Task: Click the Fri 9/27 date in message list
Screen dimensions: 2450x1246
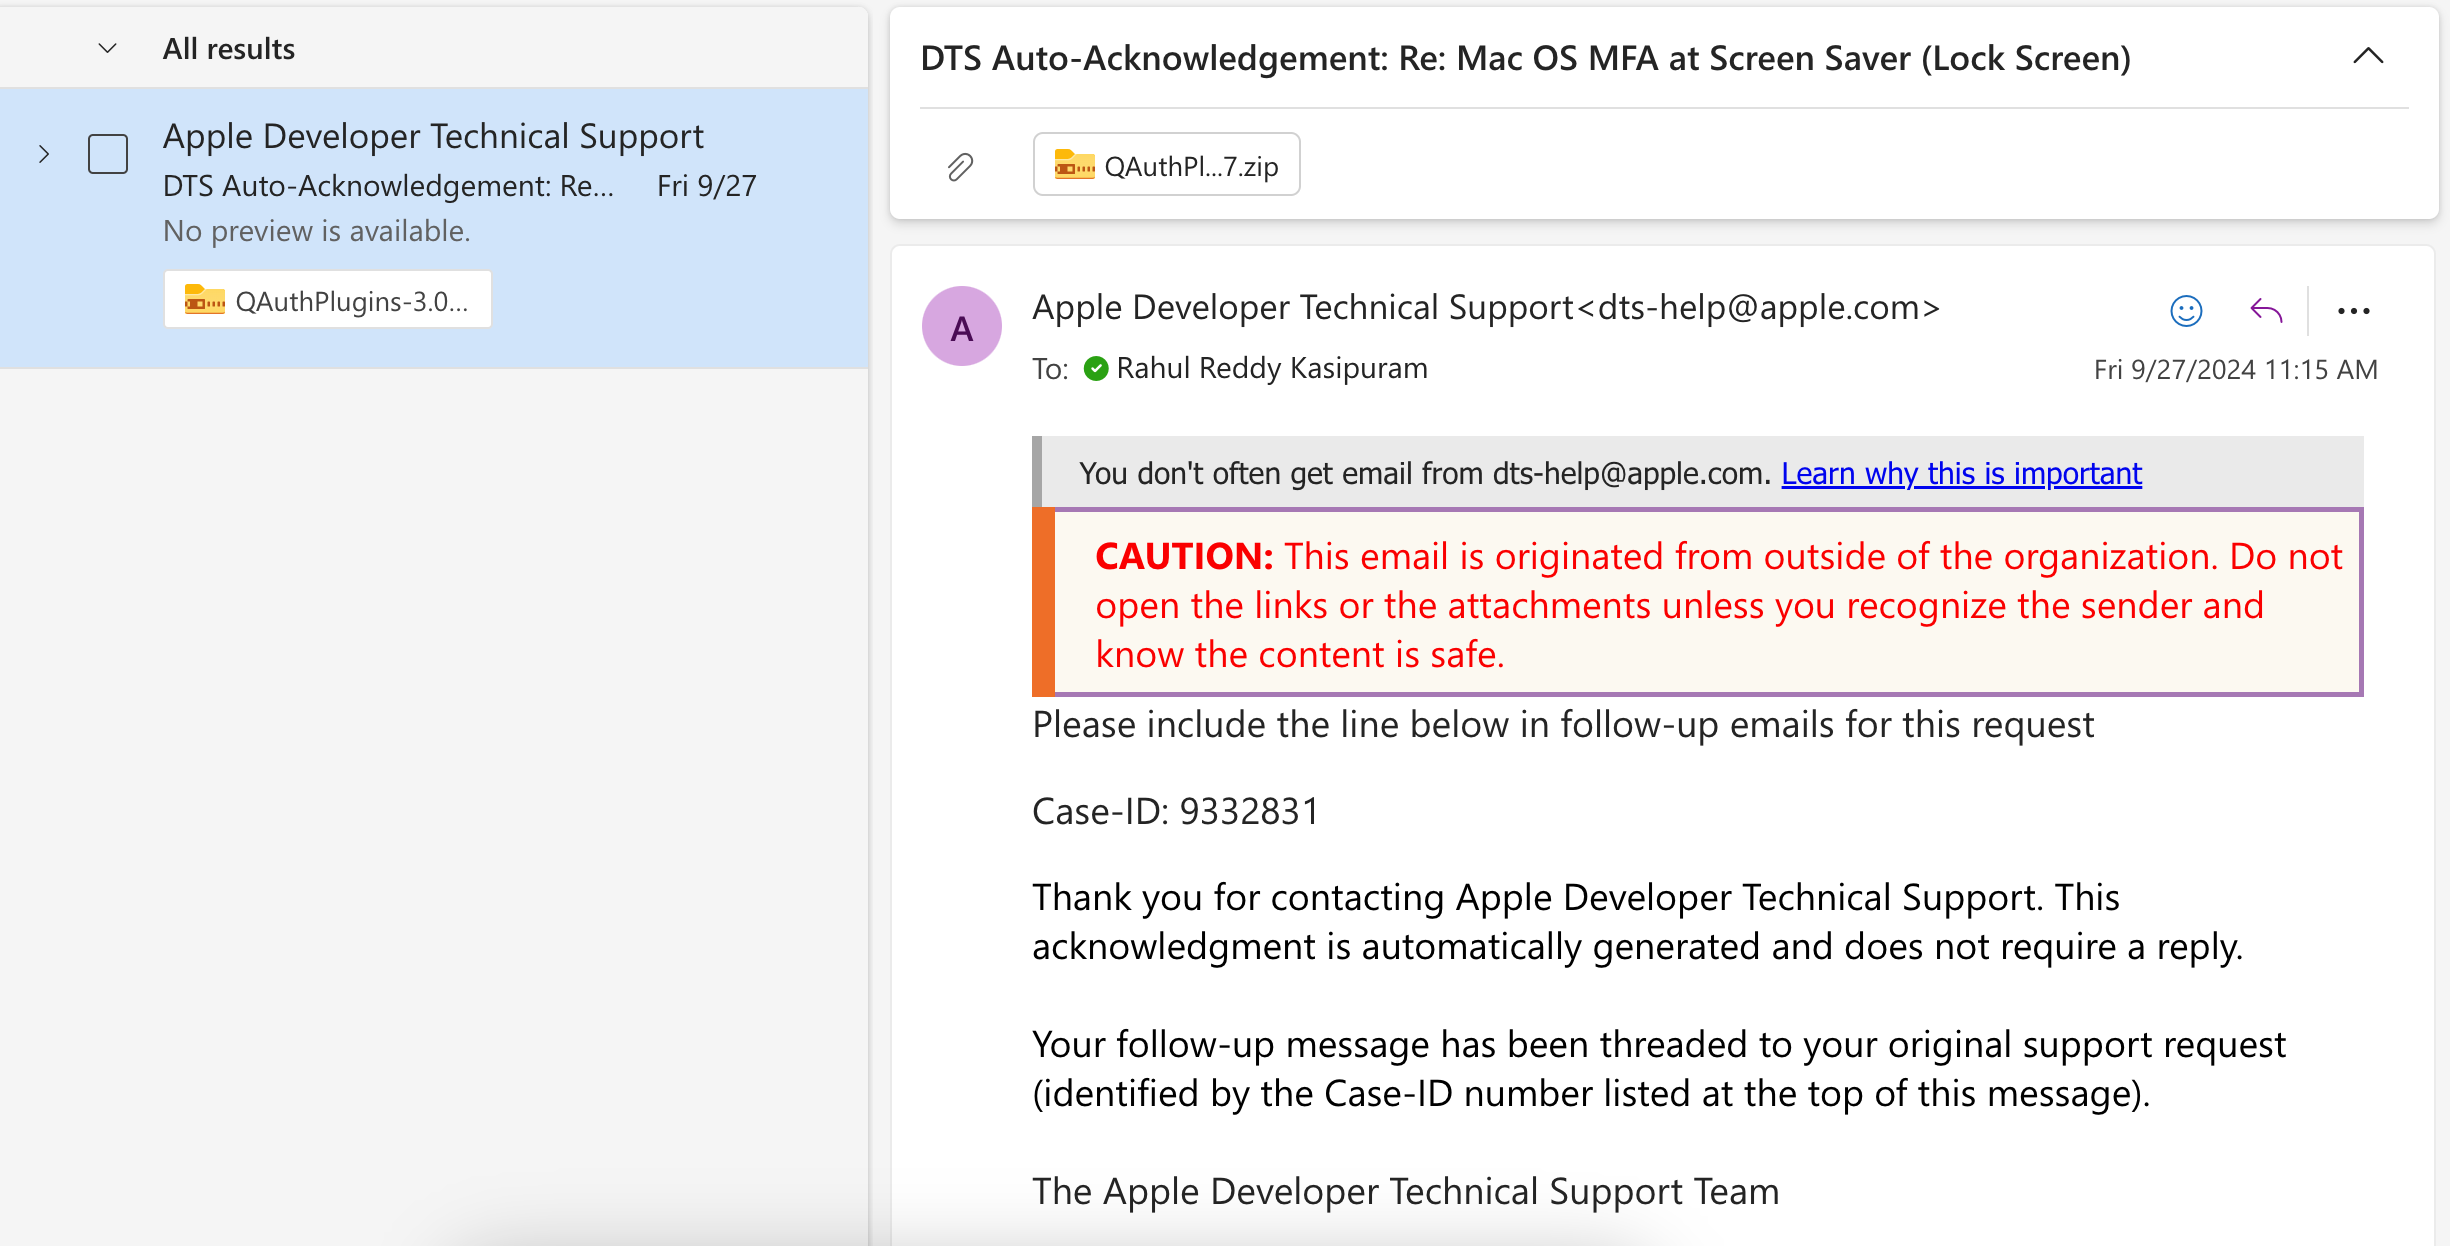Action: 706,186
